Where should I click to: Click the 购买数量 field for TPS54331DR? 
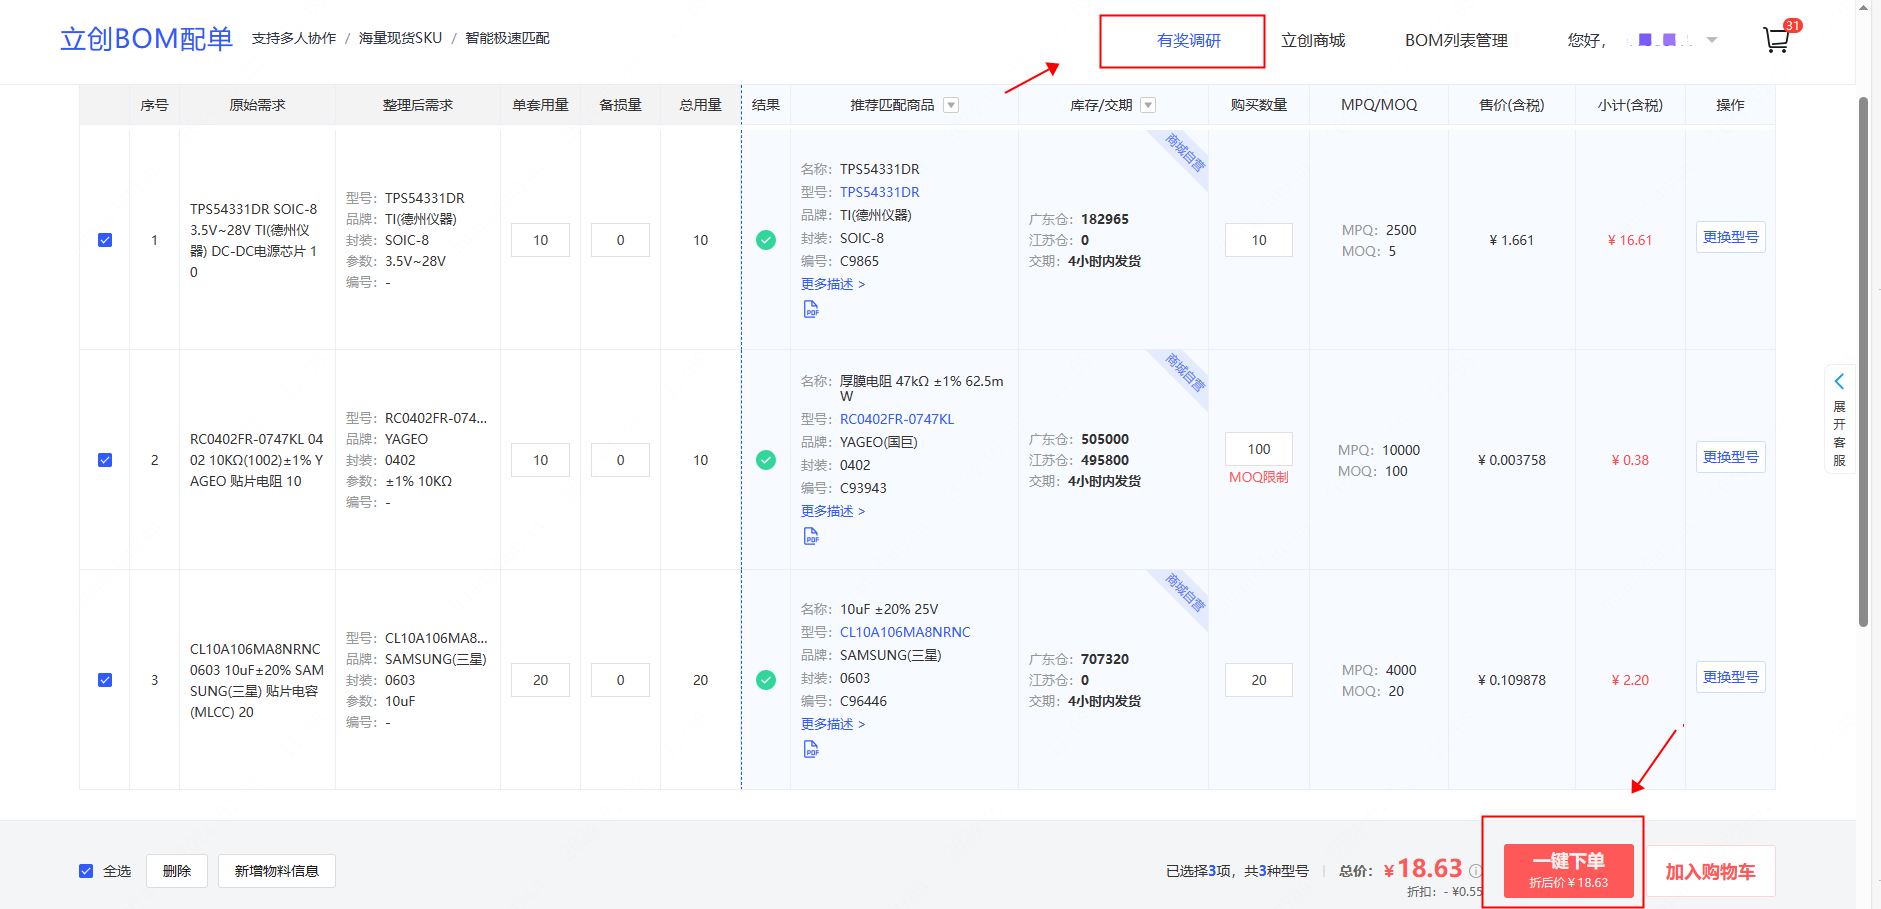pyautogui.click(x=1259, y=240)
